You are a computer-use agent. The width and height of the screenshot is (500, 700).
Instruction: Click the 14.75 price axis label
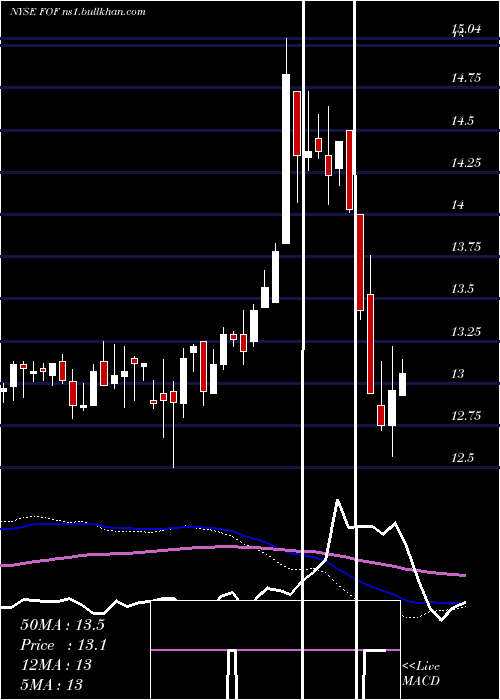(x=466, y=78)
